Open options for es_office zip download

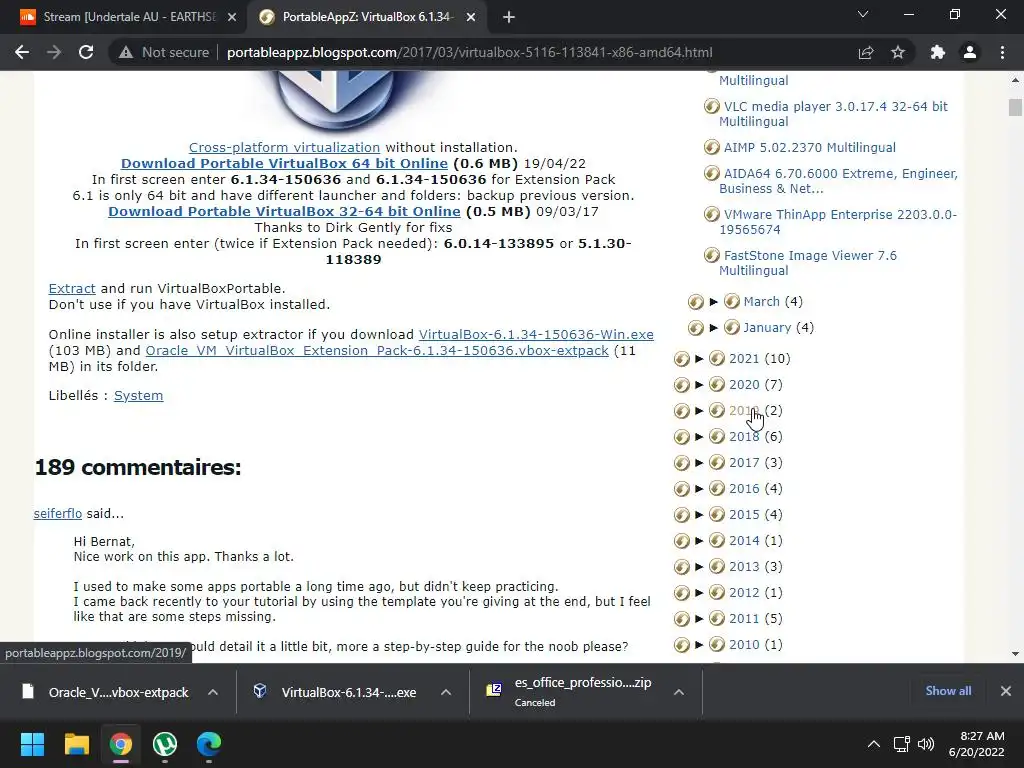pyautogui.click(x=679, y=692)
